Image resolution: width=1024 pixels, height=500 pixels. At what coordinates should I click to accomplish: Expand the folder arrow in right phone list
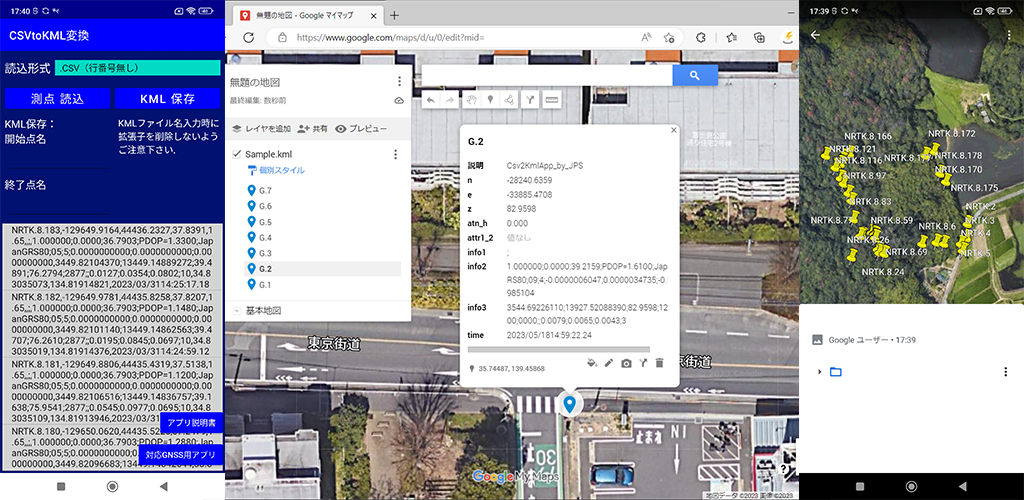point(820,371)
